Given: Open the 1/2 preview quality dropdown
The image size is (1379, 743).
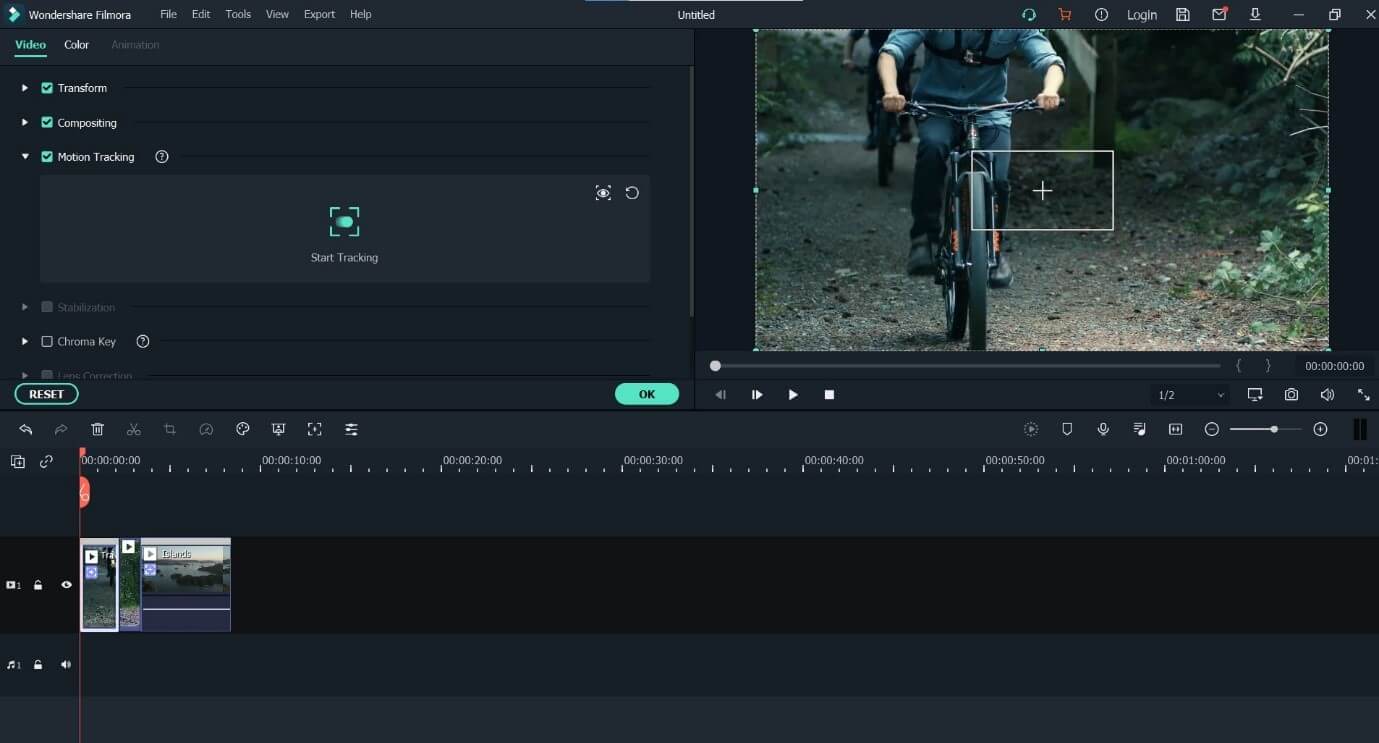Looking at the screenshot, I should click(x=1190, y=395).
